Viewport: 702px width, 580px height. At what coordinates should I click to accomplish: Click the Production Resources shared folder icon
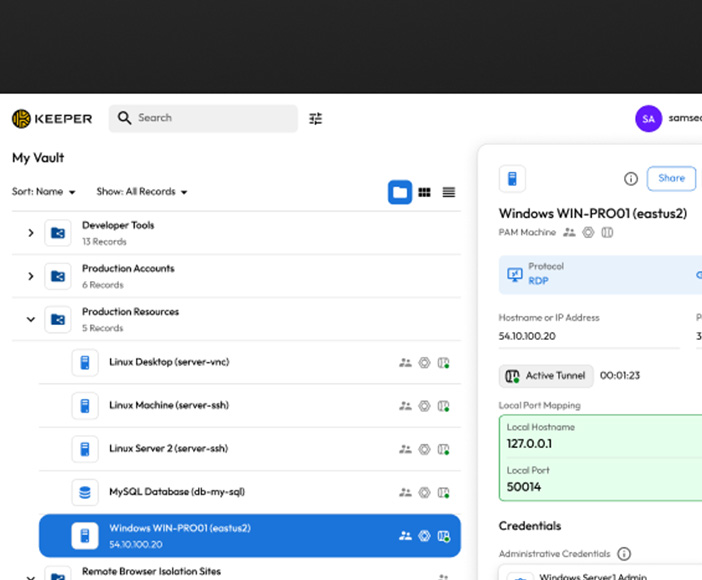point(58,319)
